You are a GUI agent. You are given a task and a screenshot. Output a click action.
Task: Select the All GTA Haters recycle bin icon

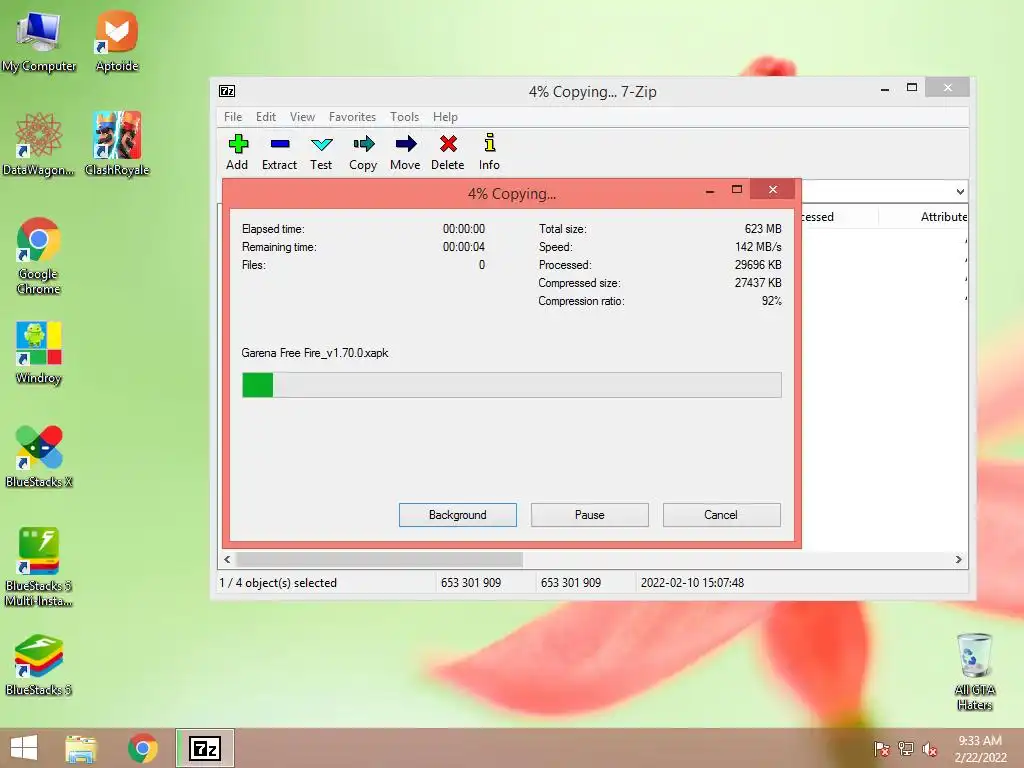point(975,671)
